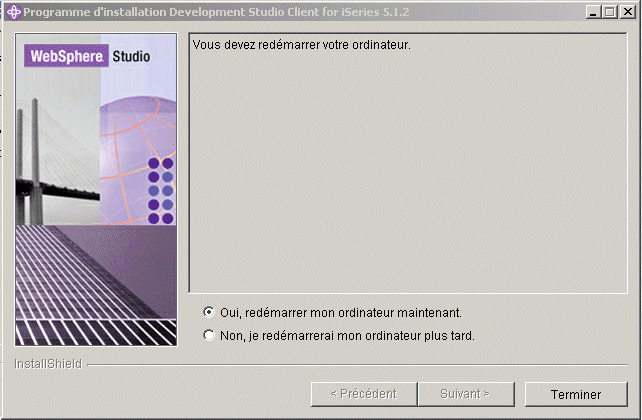Click the text label 'Oui, redémarrer mon ordinateur maintenant'
This screenshot has height=420, width=642.
coord(341,313)
